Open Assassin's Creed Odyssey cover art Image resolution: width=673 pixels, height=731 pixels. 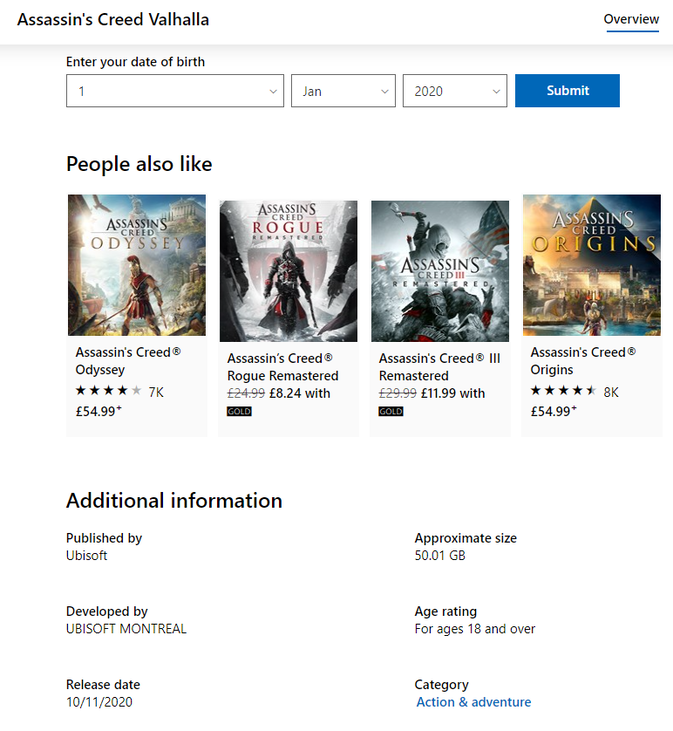[x=137, y=265]
